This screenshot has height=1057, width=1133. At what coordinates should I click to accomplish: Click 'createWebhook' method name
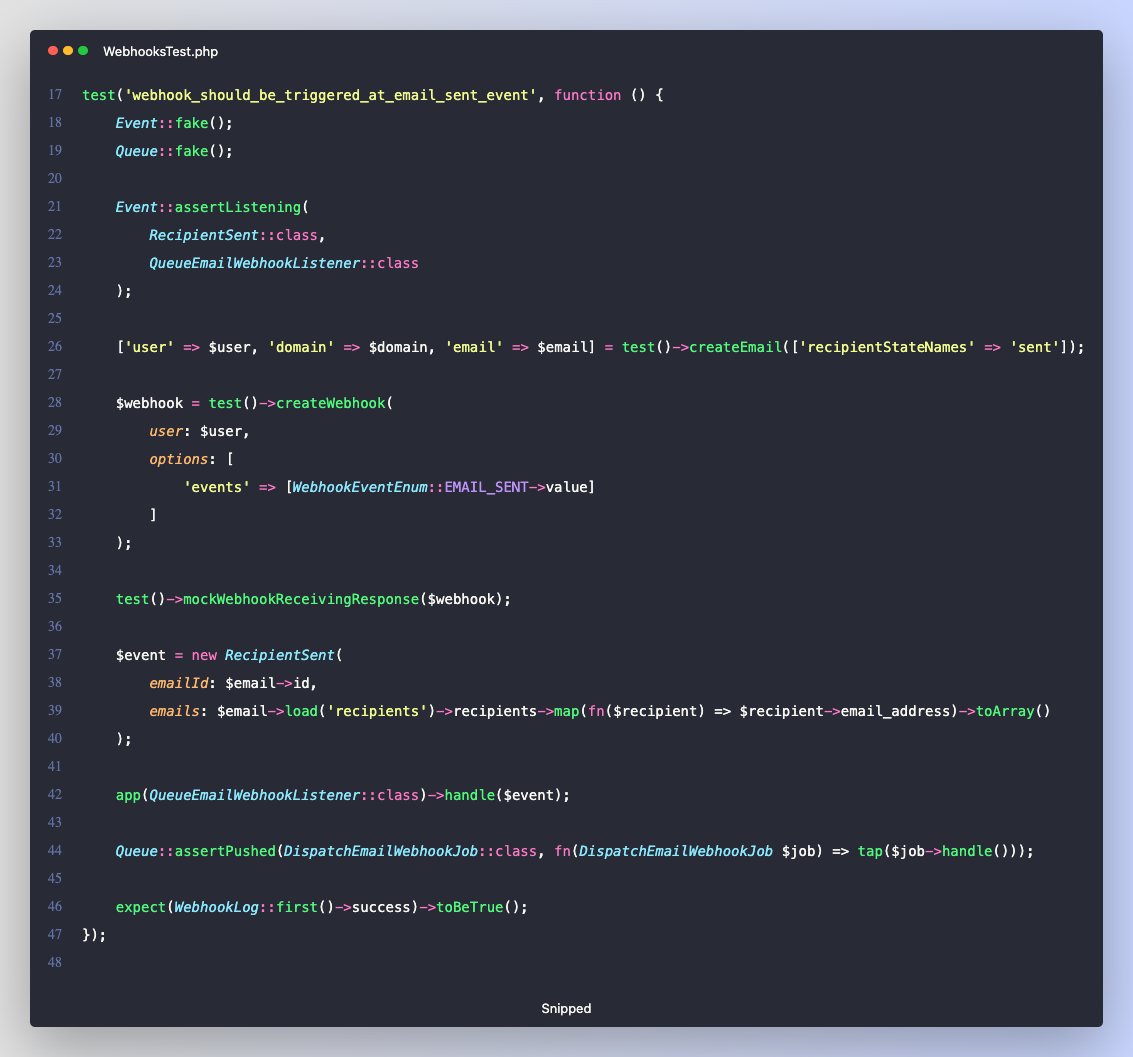pos(331,403)
